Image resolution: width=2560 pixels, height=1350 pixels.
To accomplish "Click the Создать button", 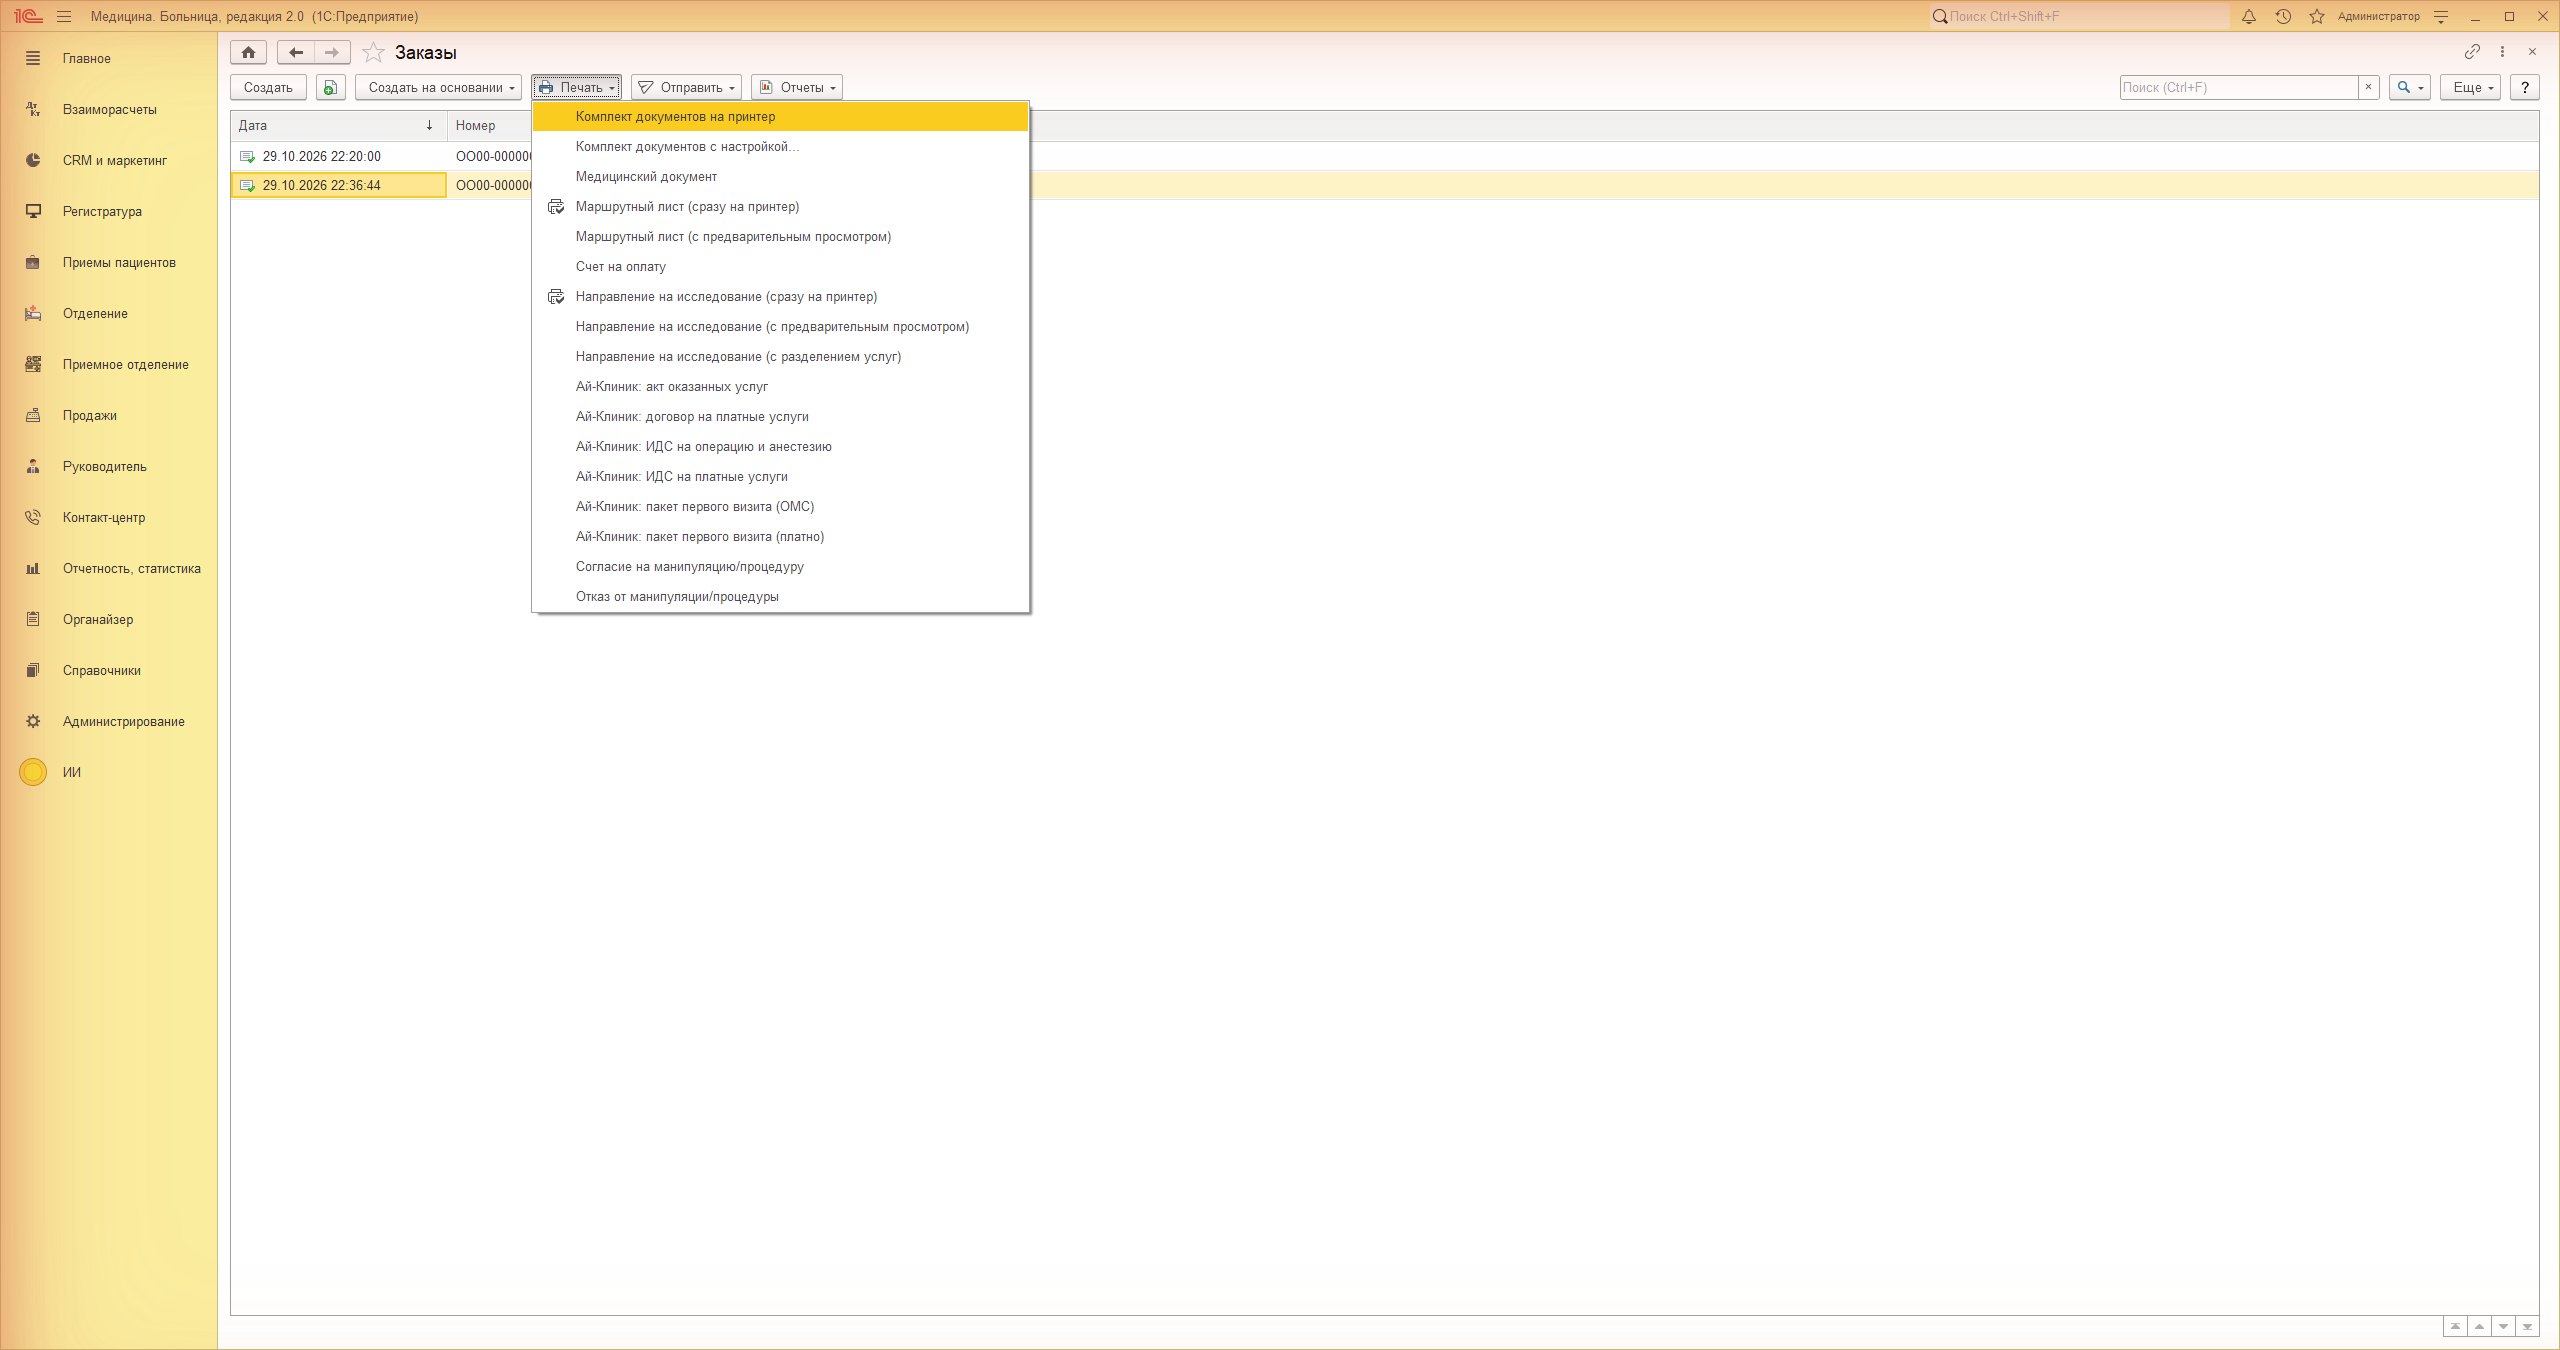I will click(x=268, y=88).
